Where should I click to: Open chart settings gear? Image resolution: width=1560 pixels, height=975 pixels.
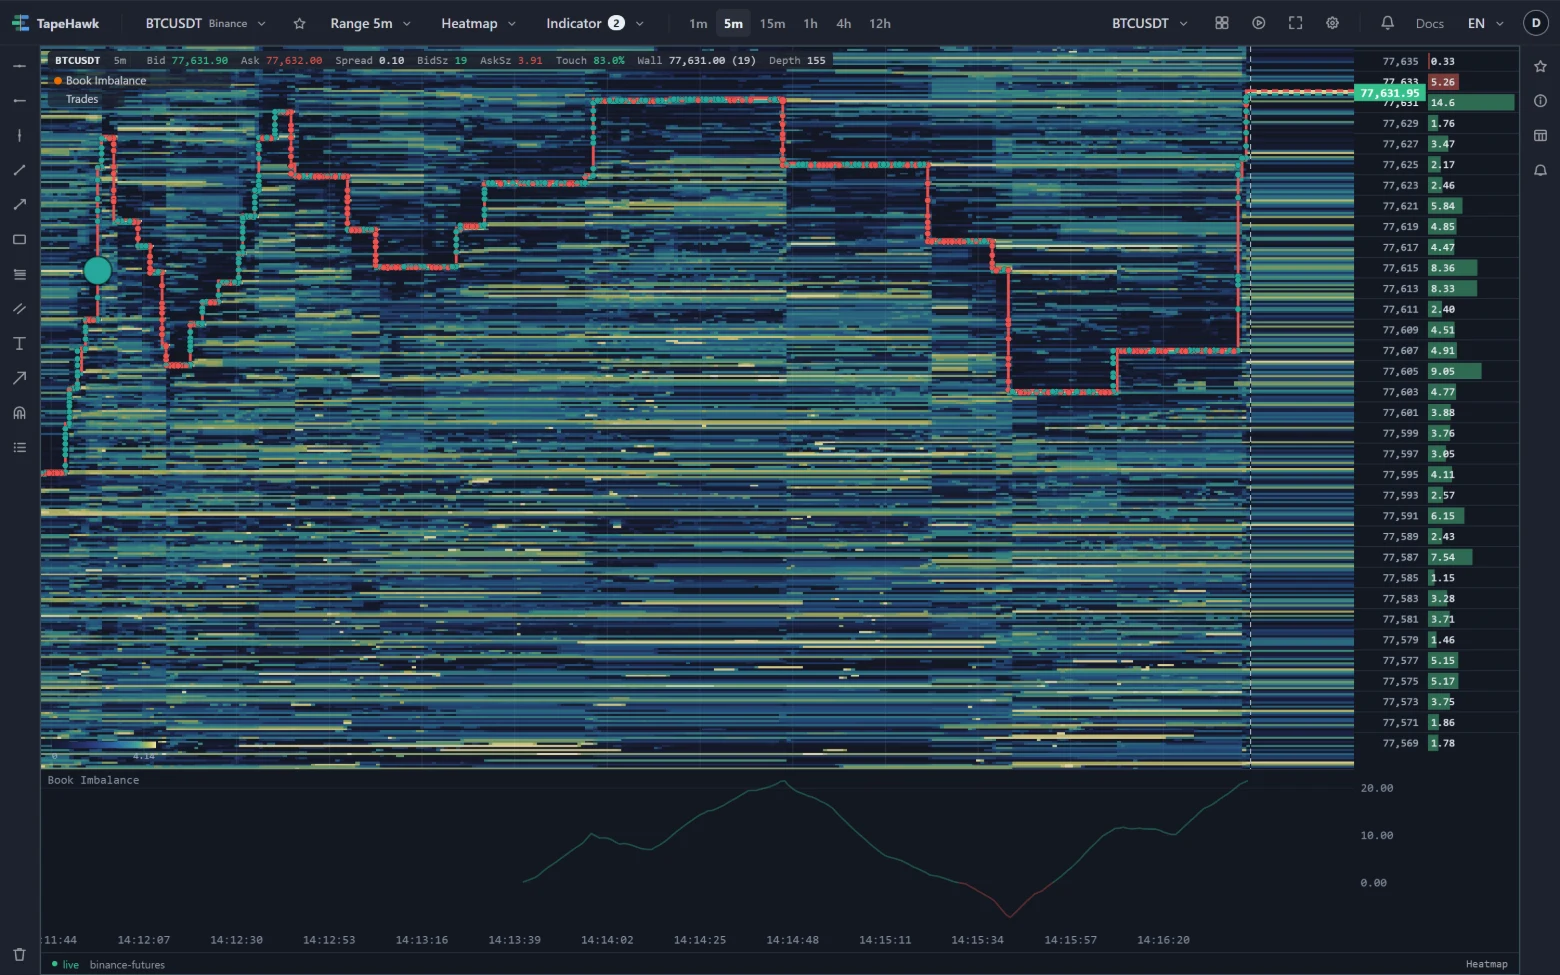pyautogui.click(x=1333, y=23)
